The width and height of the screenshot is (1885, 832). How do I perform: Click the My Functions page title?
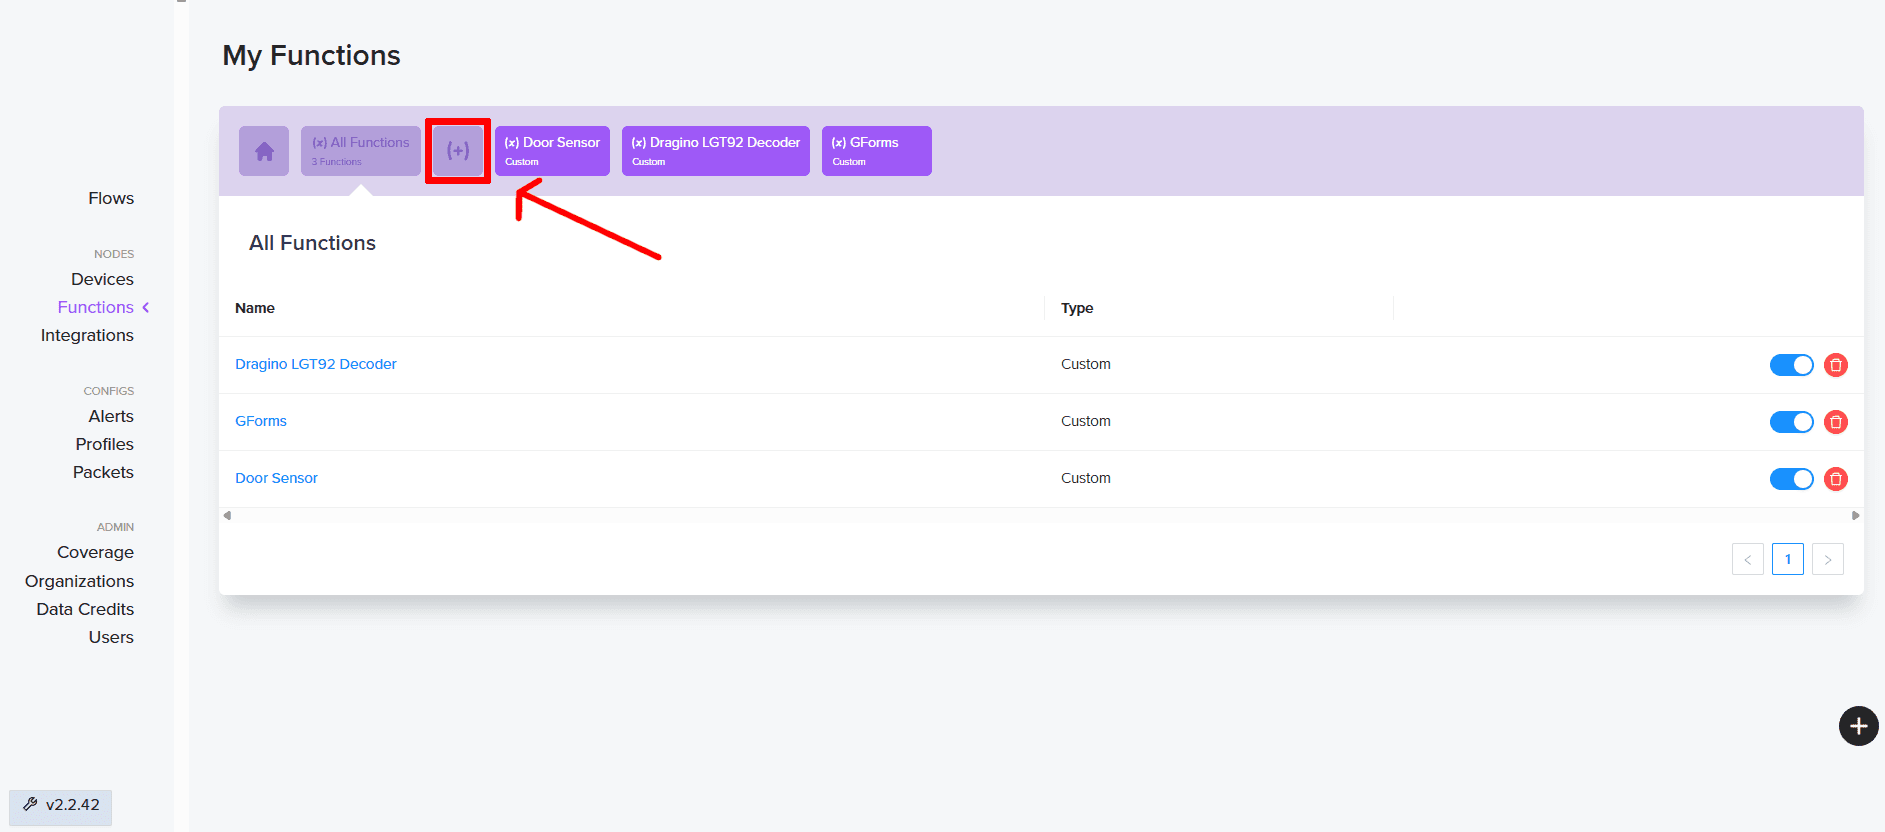point(311,55)
